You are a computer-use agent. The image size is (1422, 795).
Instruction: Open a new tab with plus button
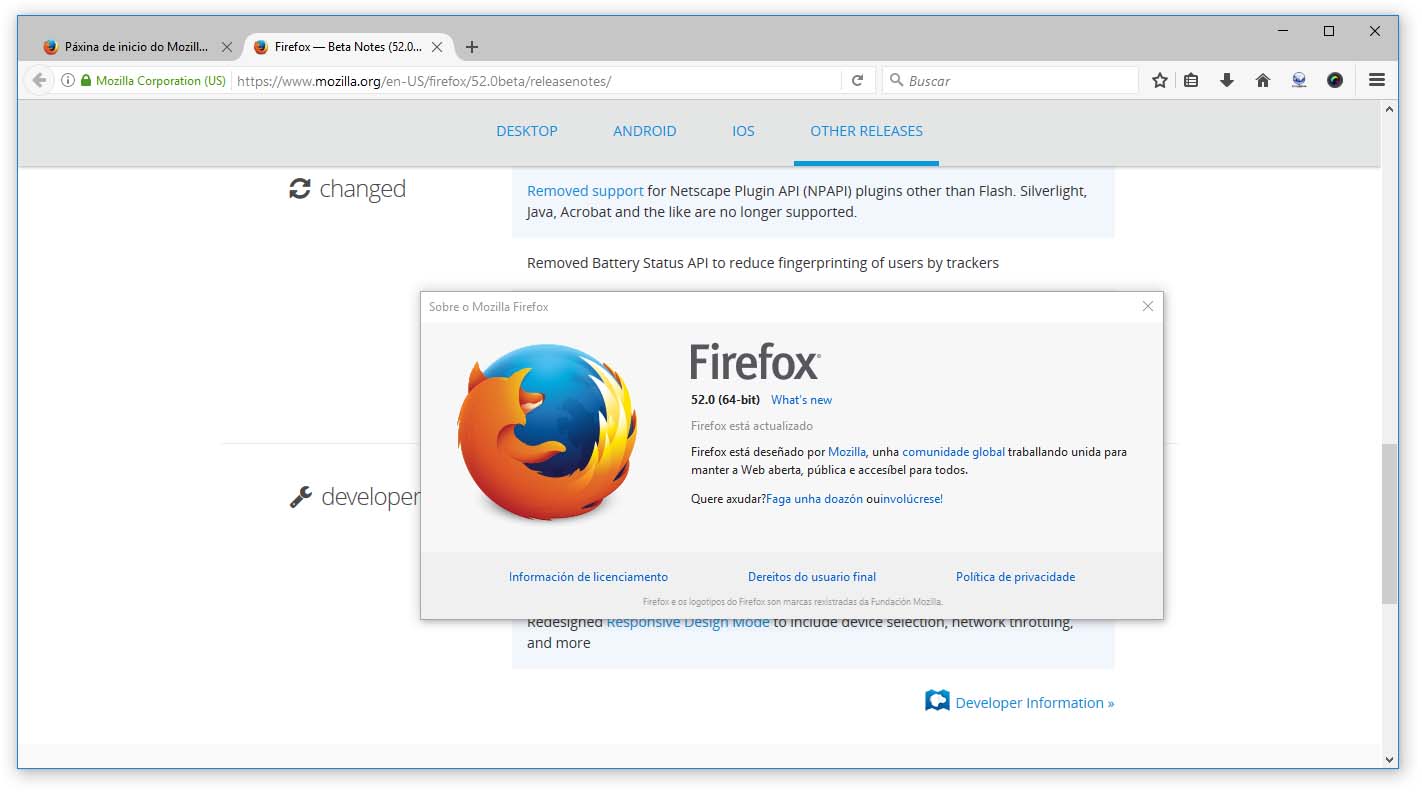pyautogui.click(x=472, y=47)
